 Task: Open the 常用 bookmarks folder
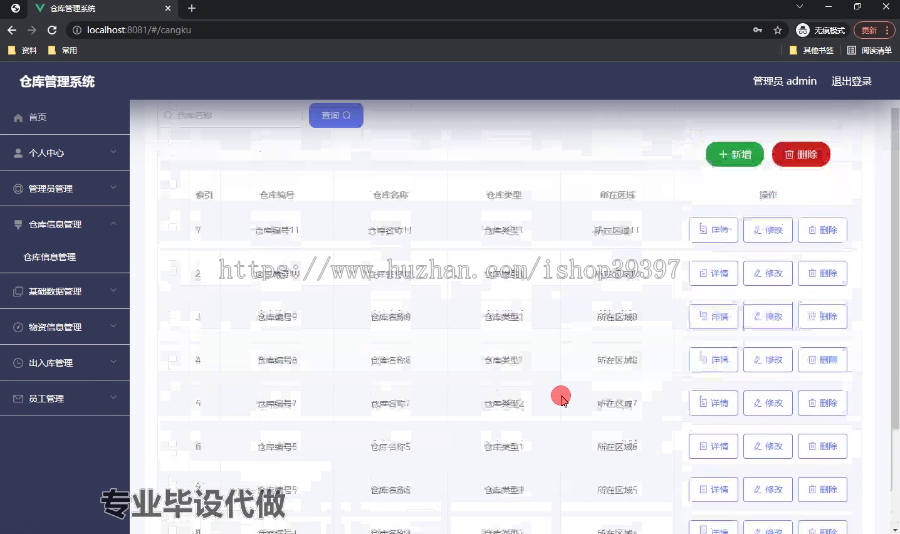[x=63, y=51]
